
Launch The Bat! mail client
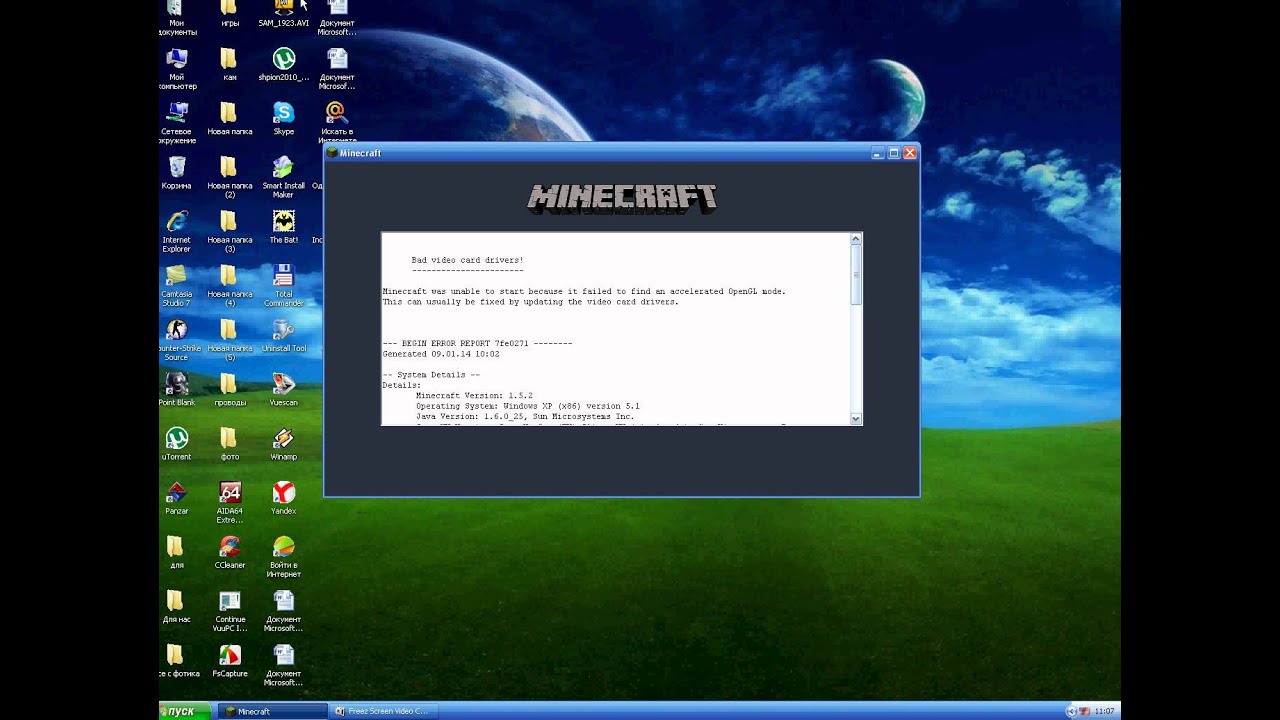coord(284,226)
